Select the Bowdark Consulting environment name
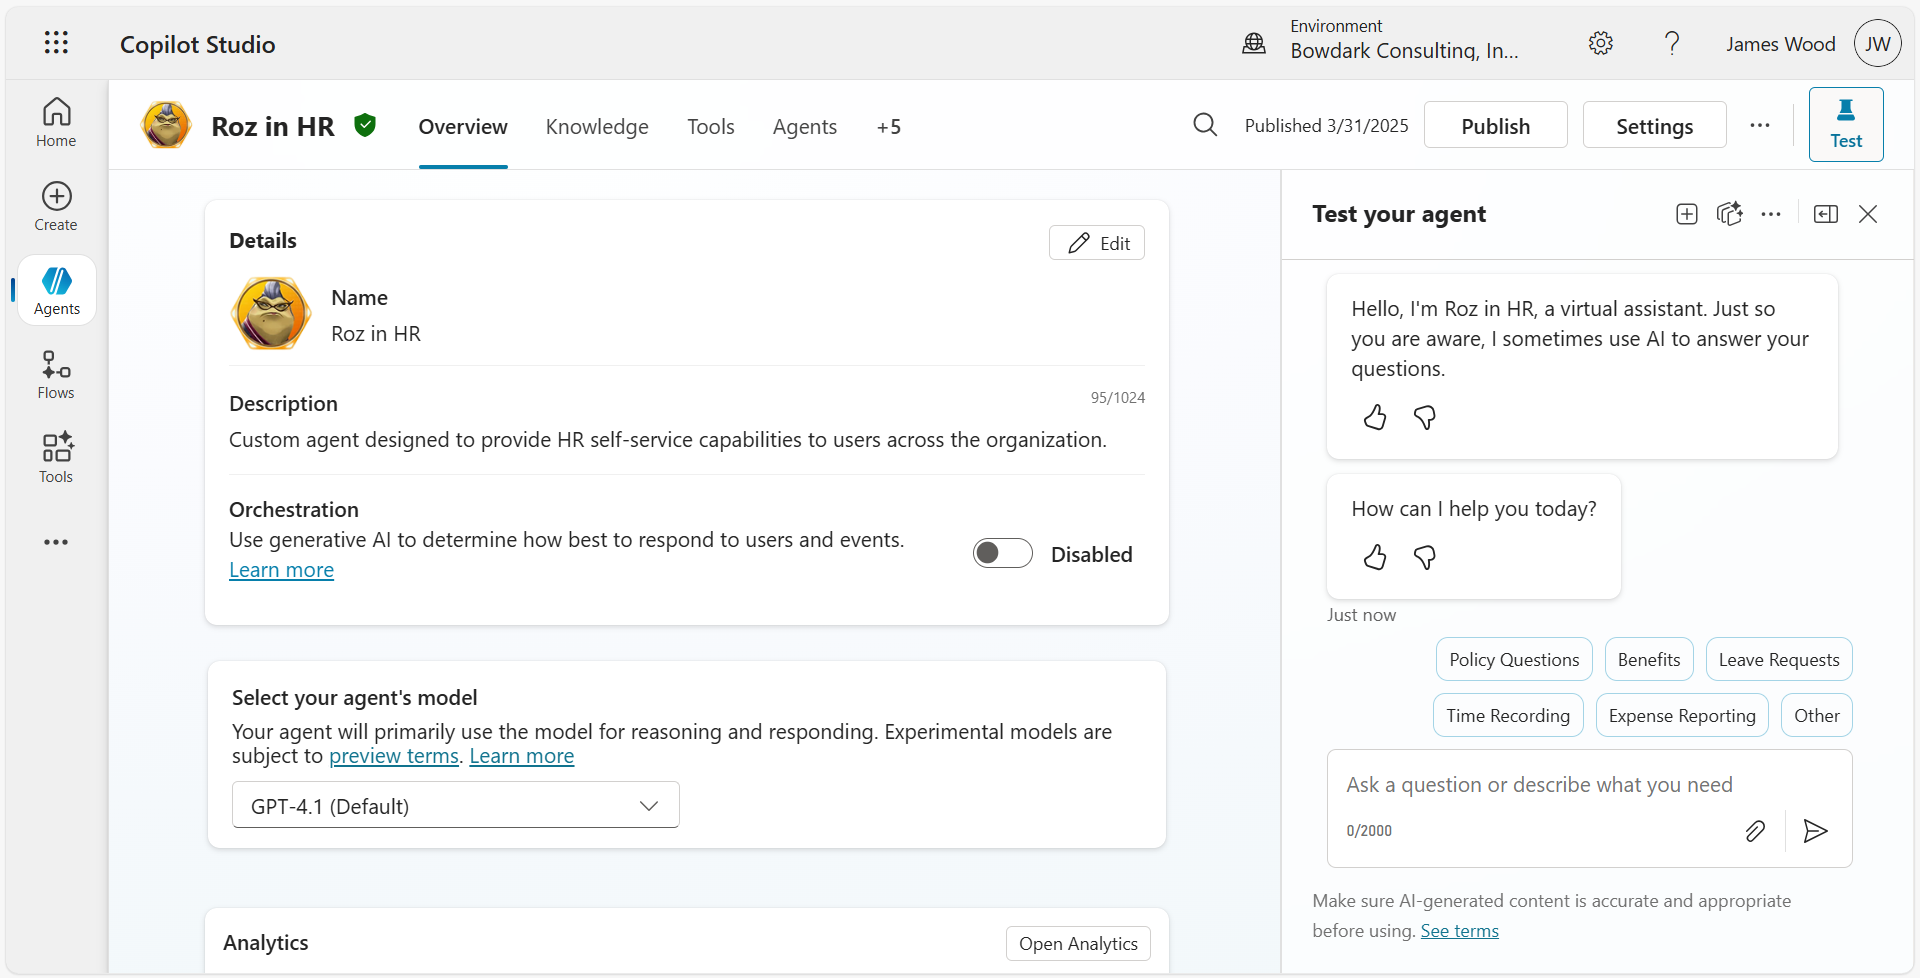1920x978 pixels. point(1404,51)
